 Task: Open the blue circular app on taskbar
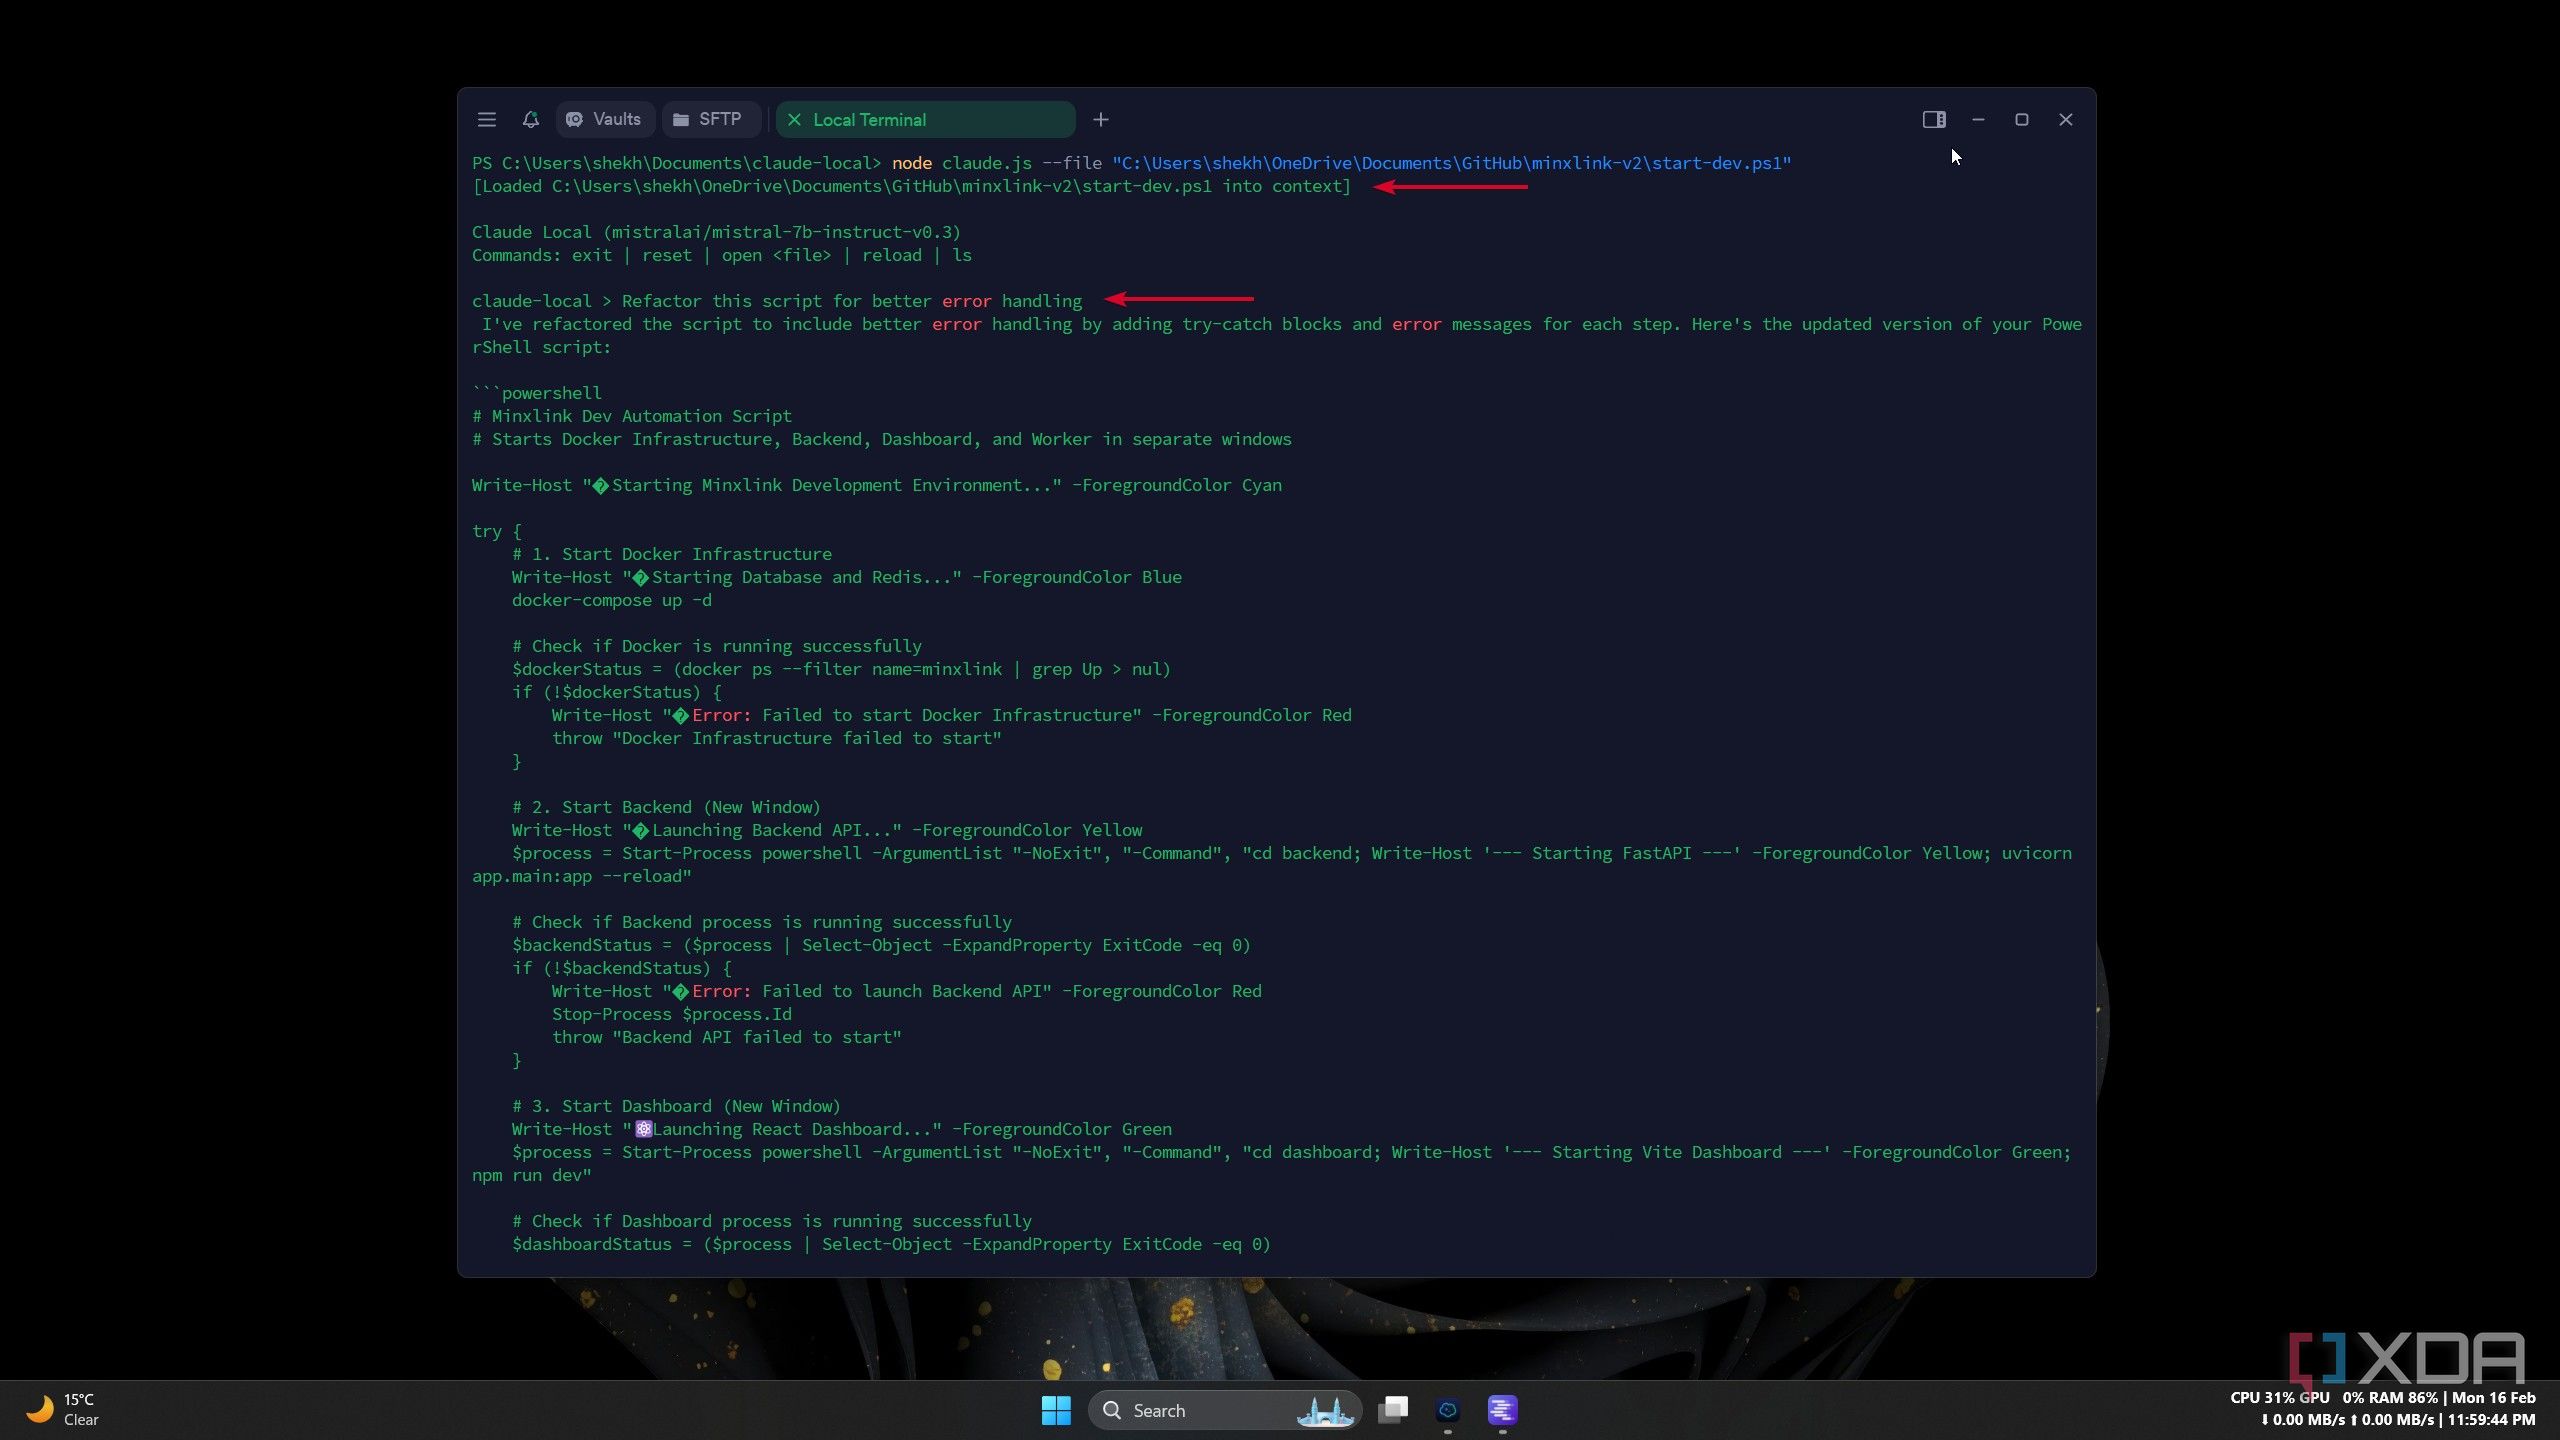pos(1448,1410)
